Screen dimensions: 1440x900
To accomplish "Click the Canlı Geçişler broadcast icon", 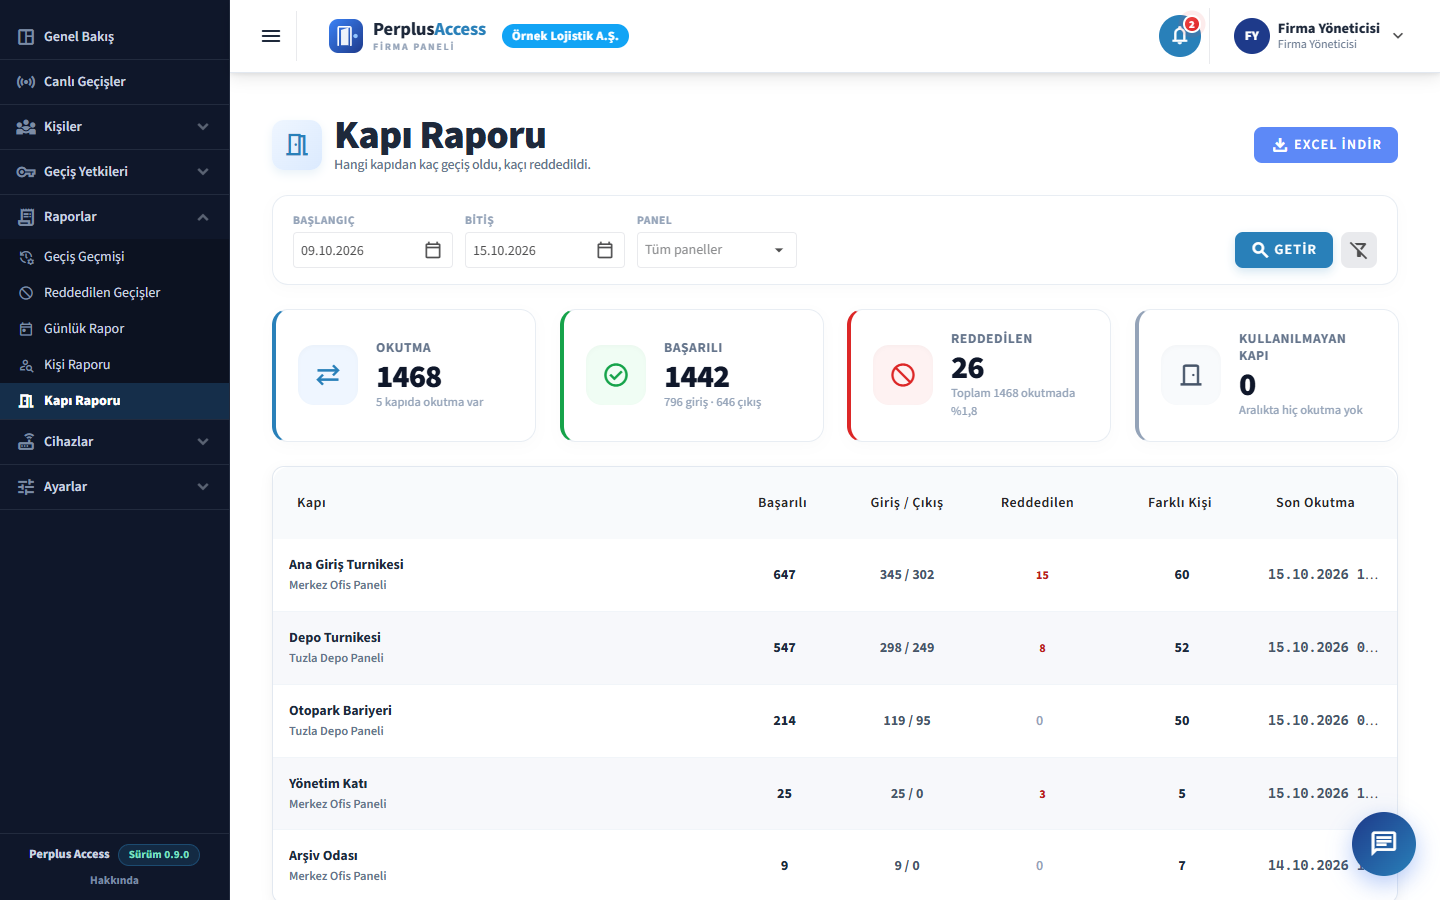I will tap(26, 82).
